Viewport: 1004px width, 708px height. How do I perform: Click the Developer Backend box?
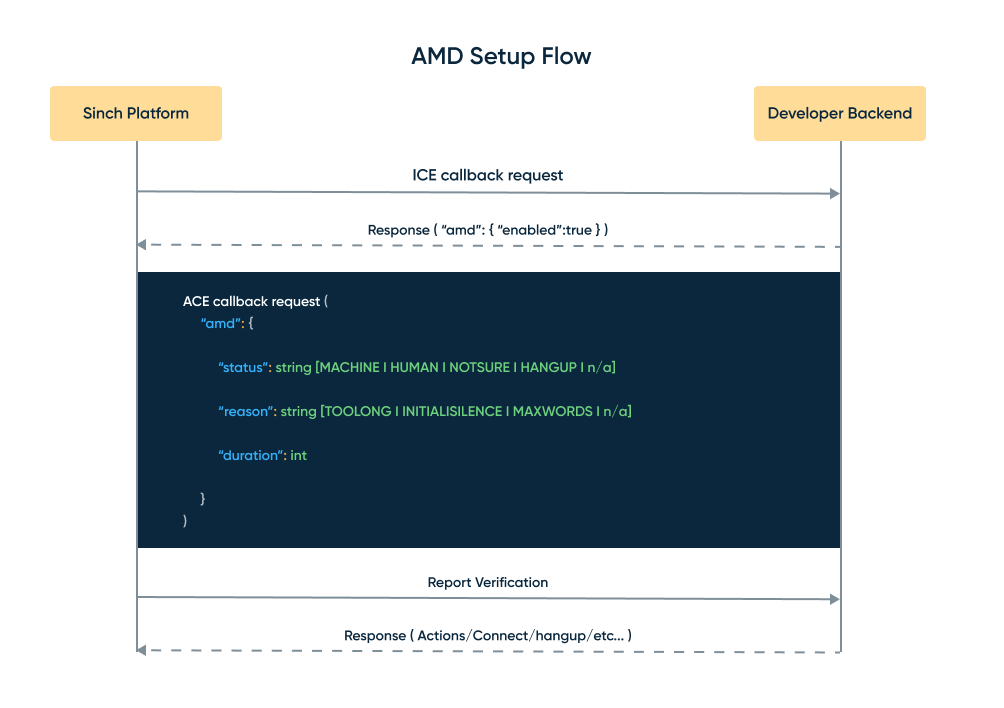click(839, 113)
